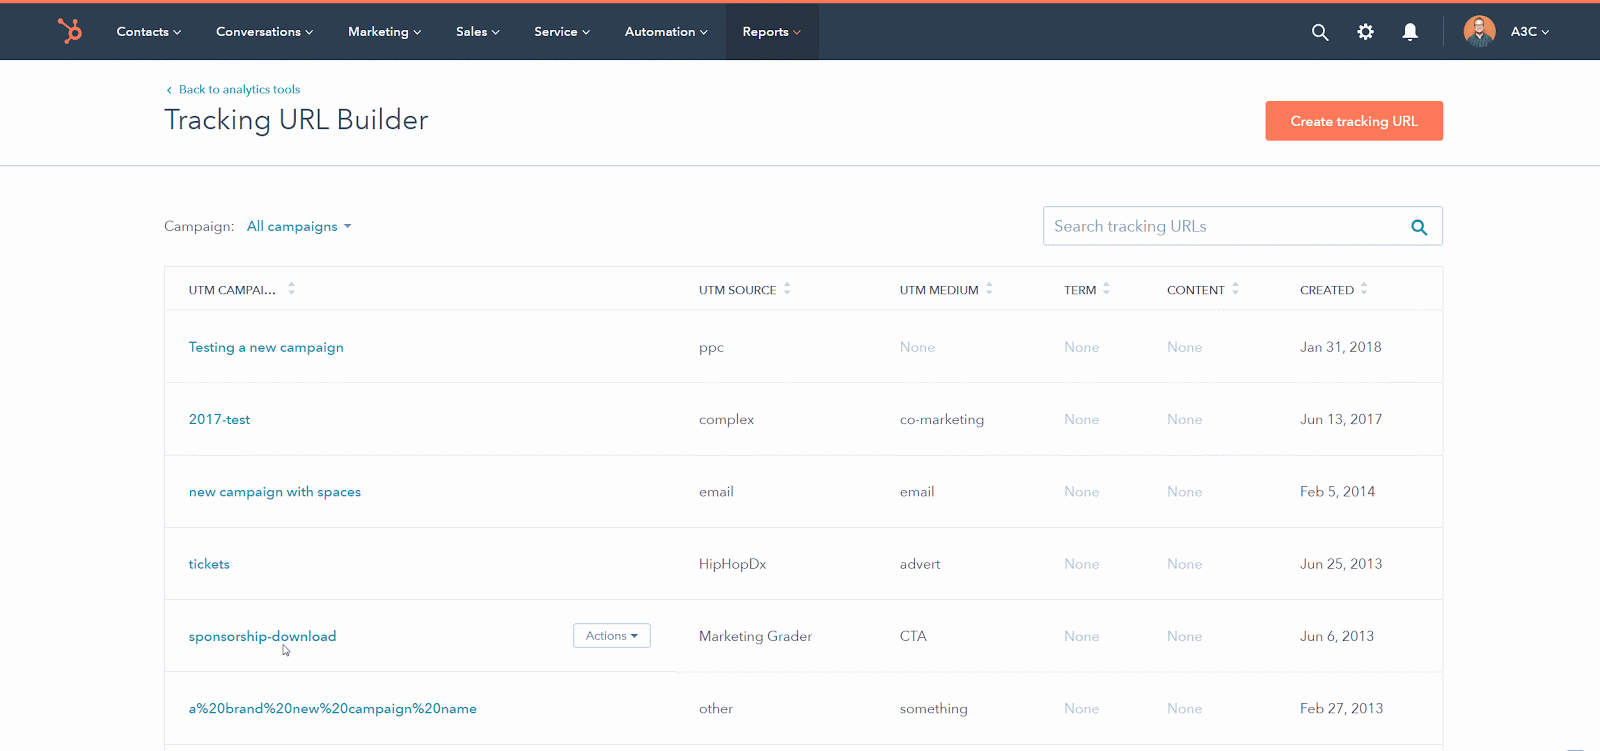Open the search magnifier in top bar
The width and height of the screenshot is (1600, 751).
[1320, 32]
